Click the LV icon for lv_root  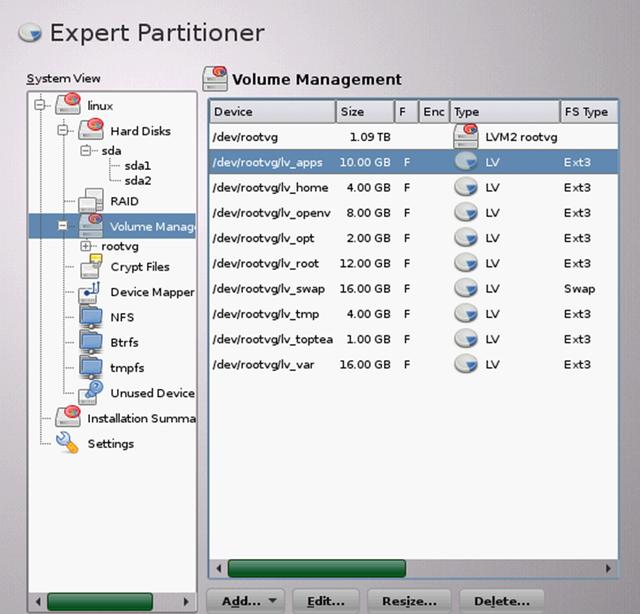(x=466, y=263)
